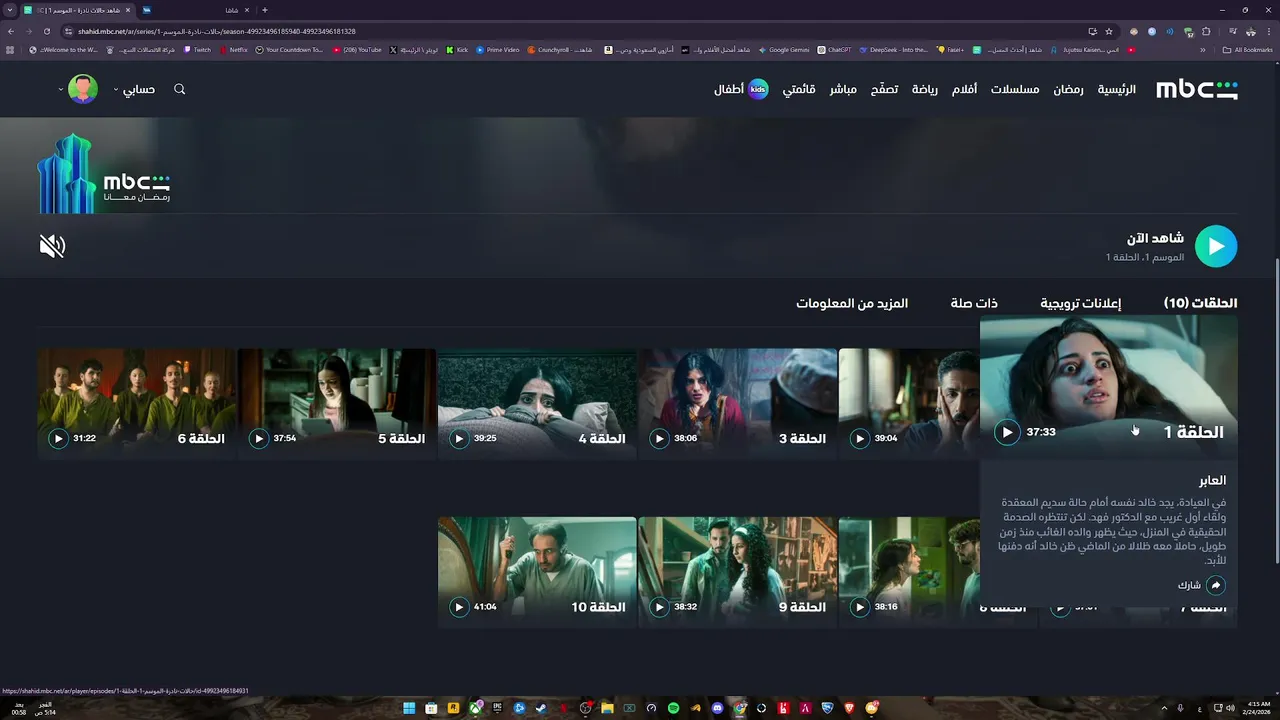This screenshot has width=1280, height=720.
Task: Open the kids أطفال section
Action: [741, 89]
